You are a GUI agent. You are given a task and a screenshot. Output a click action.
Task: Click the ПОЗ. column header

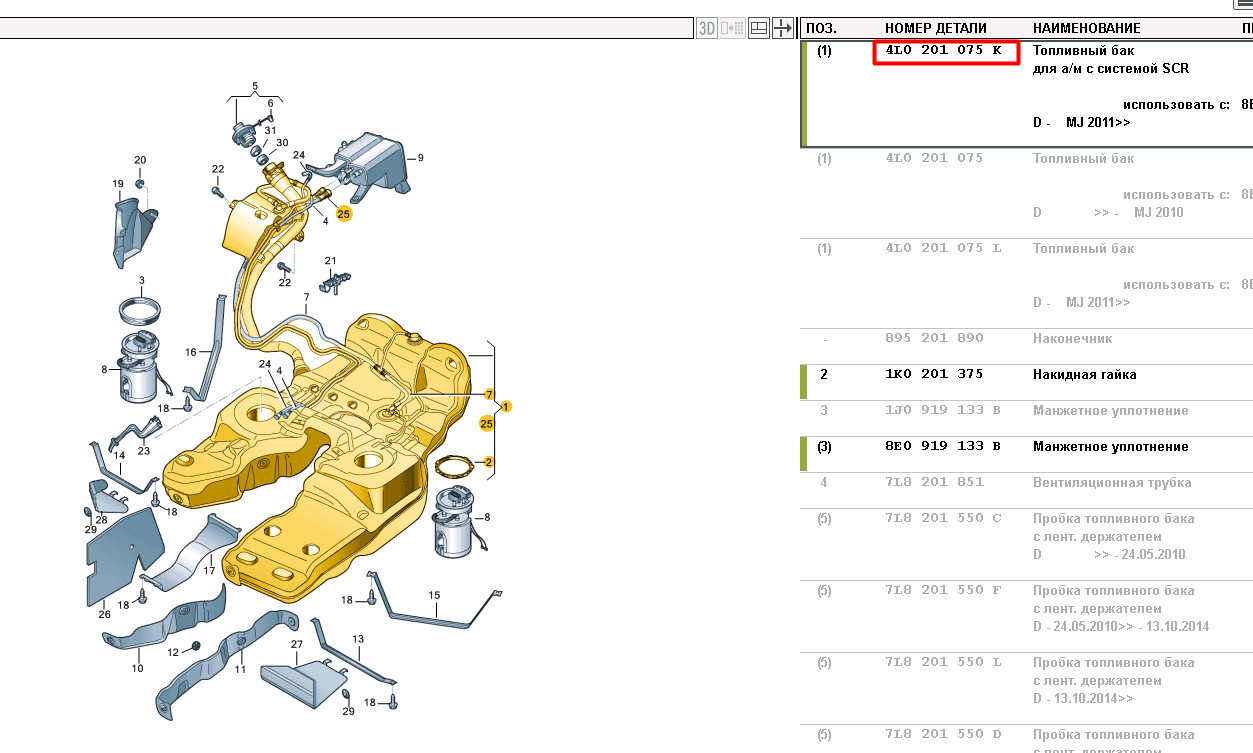821,28
